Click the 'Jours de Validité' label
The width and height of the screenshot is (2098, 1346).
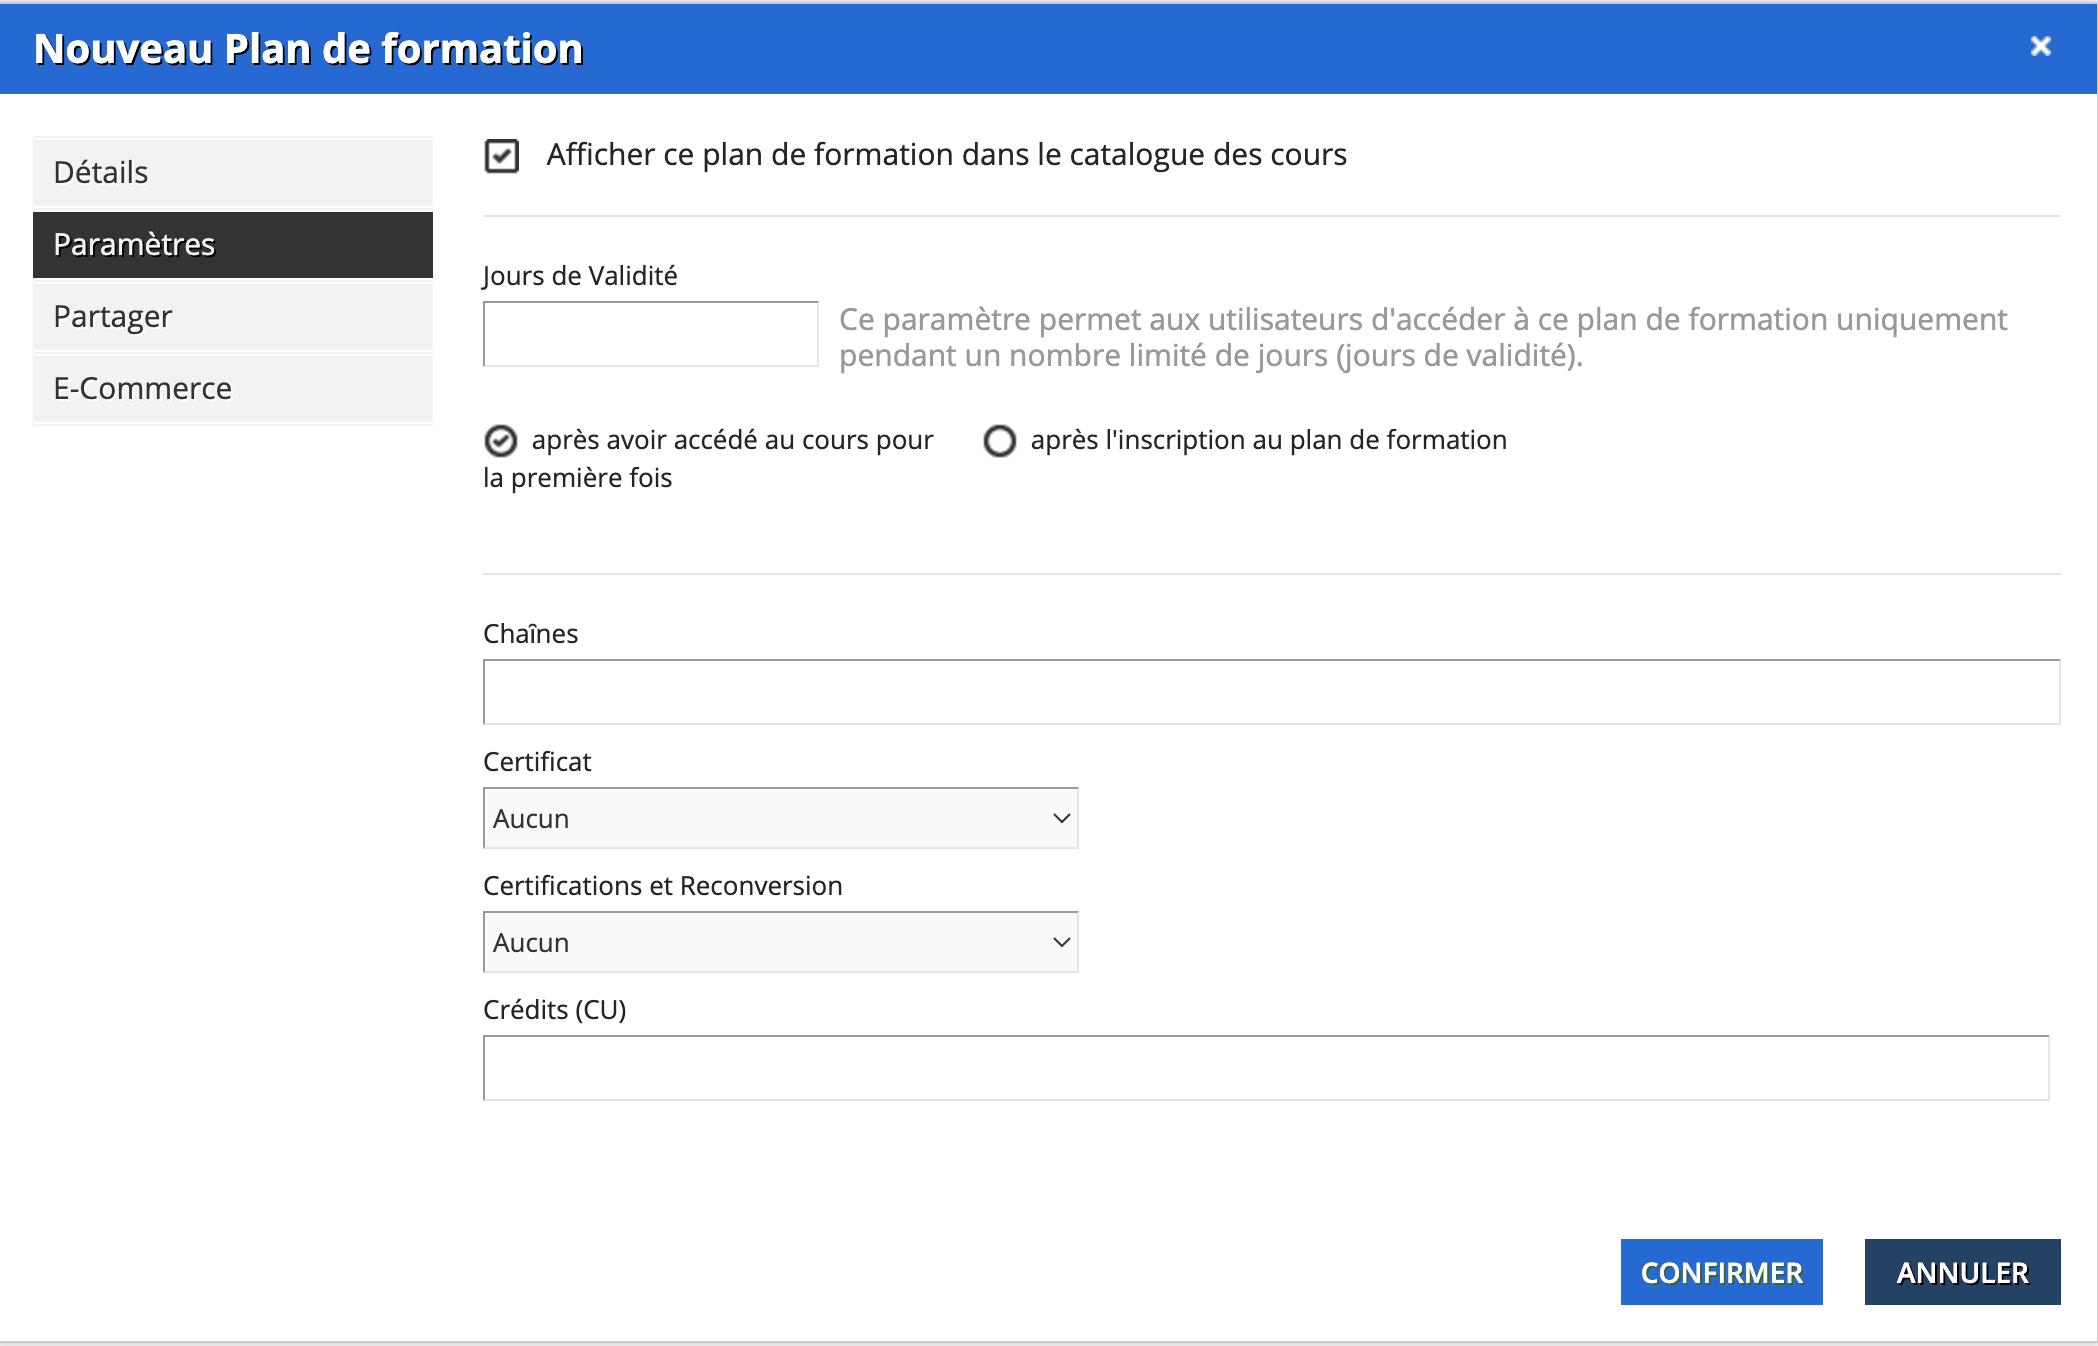coord(580,275)
